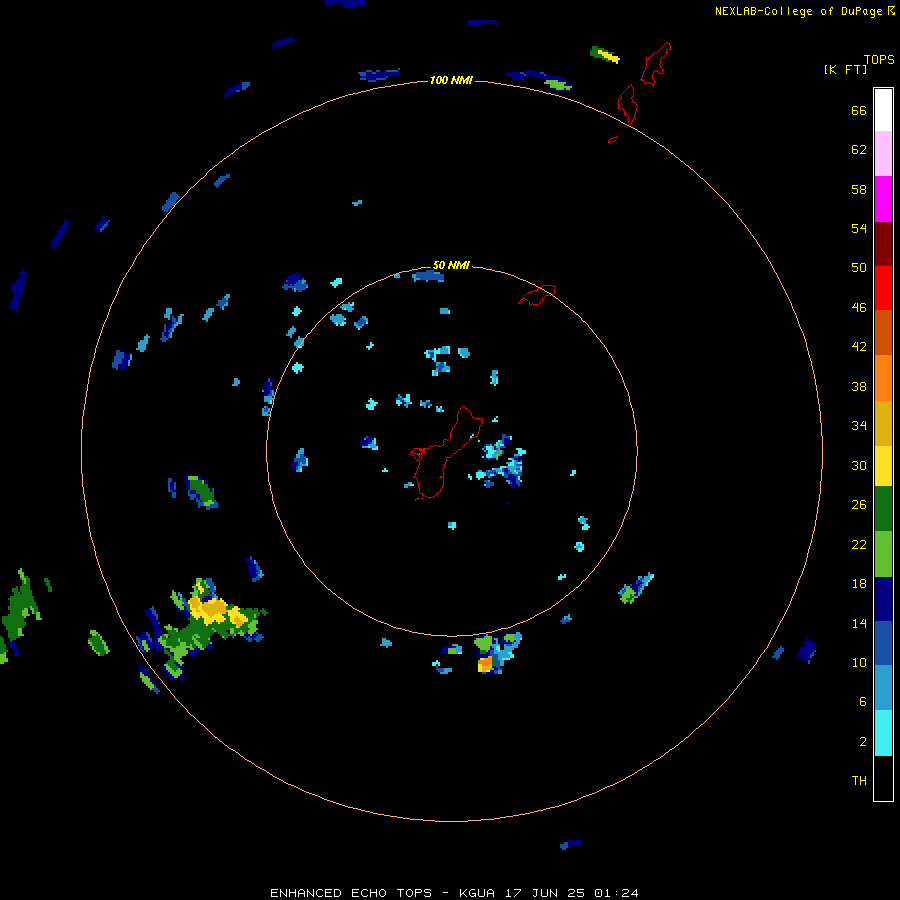The width and height of the screenshot is (900, 900).
Task: Click the orange echo cell south of Guam
Action: [x=486, y=664]
